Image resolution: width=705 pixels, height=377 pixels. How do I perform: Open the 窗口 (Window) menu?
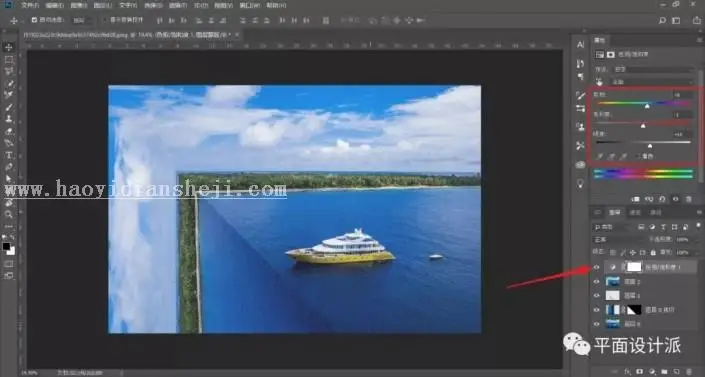pos(249,5)
